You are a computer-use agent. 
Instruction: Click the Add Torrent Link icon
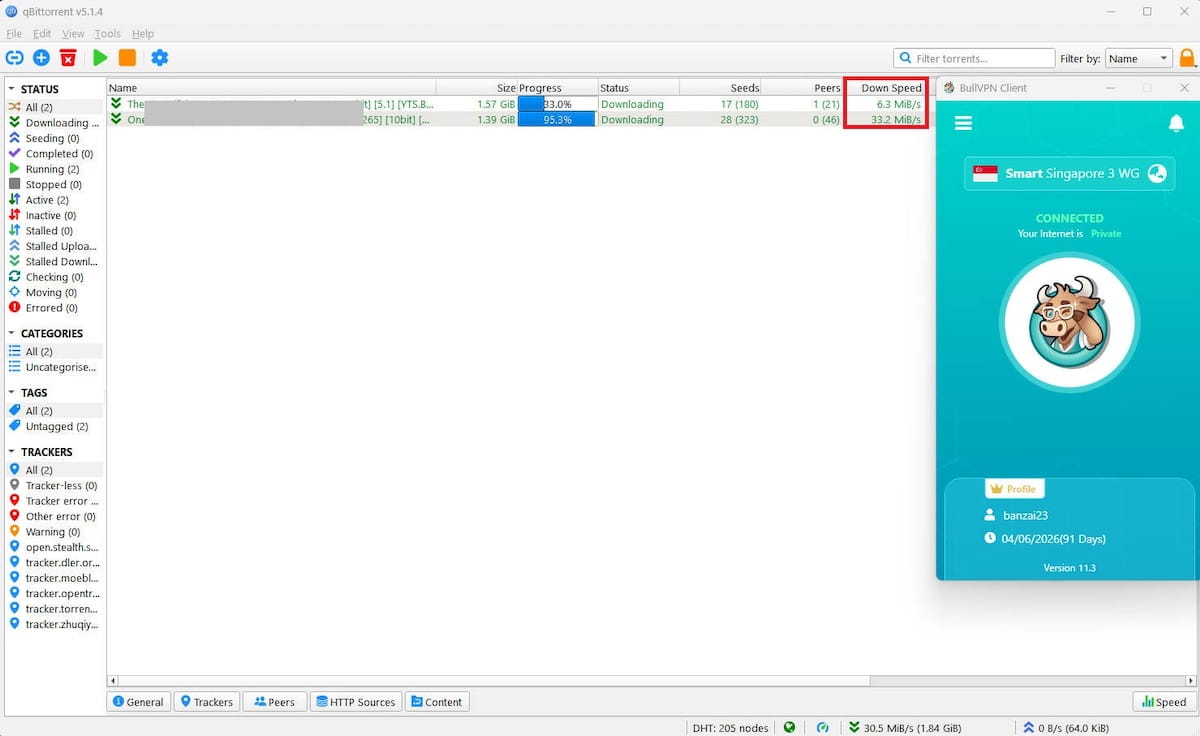[14, 58]
